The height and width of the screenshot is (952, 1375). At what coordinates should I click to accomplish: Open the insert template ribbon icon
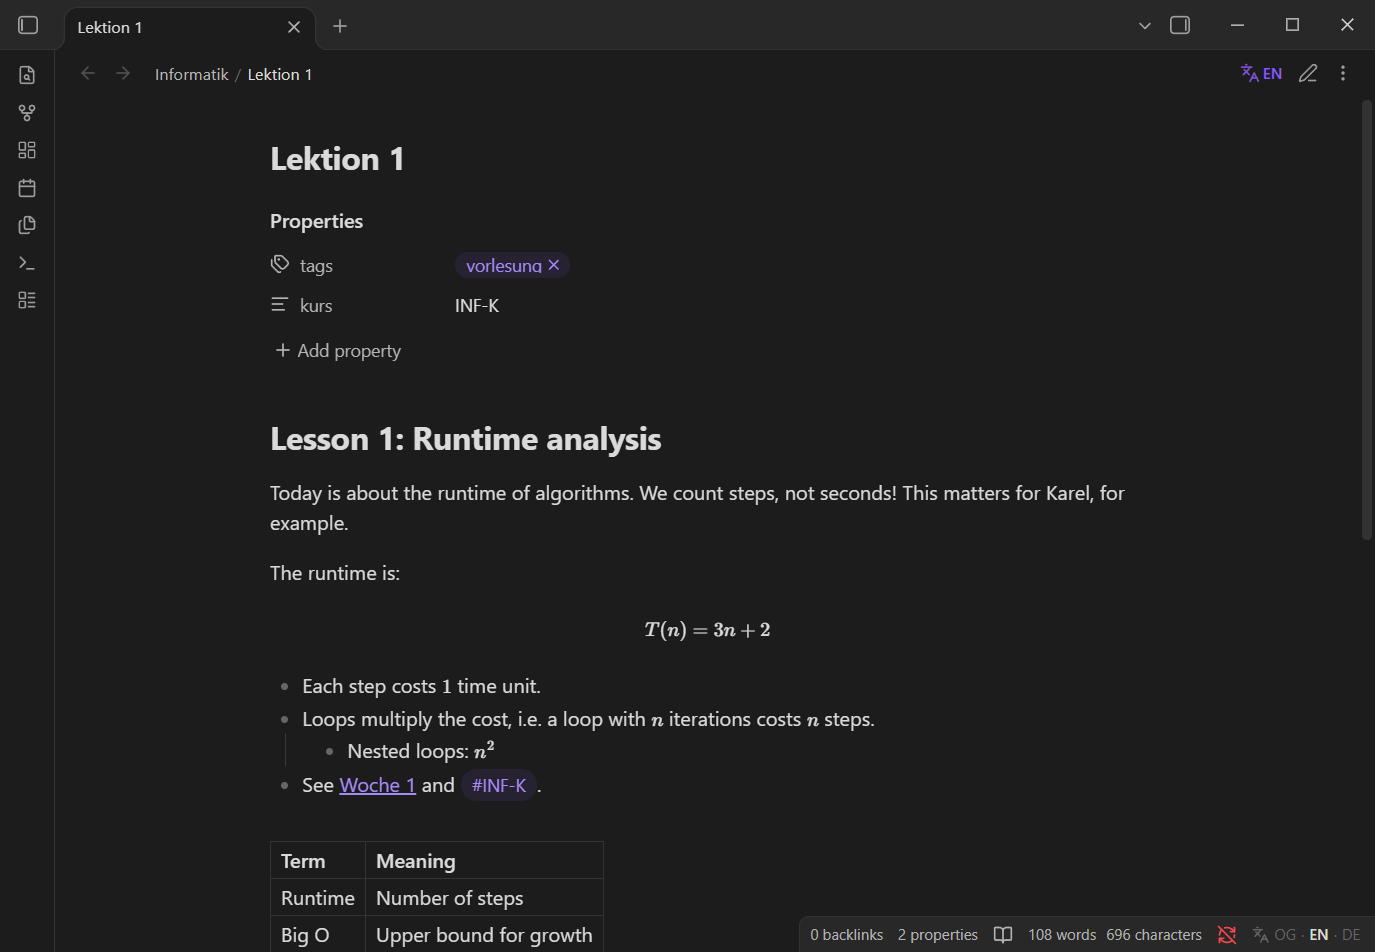pyautogui.click(x=27, y=225)
